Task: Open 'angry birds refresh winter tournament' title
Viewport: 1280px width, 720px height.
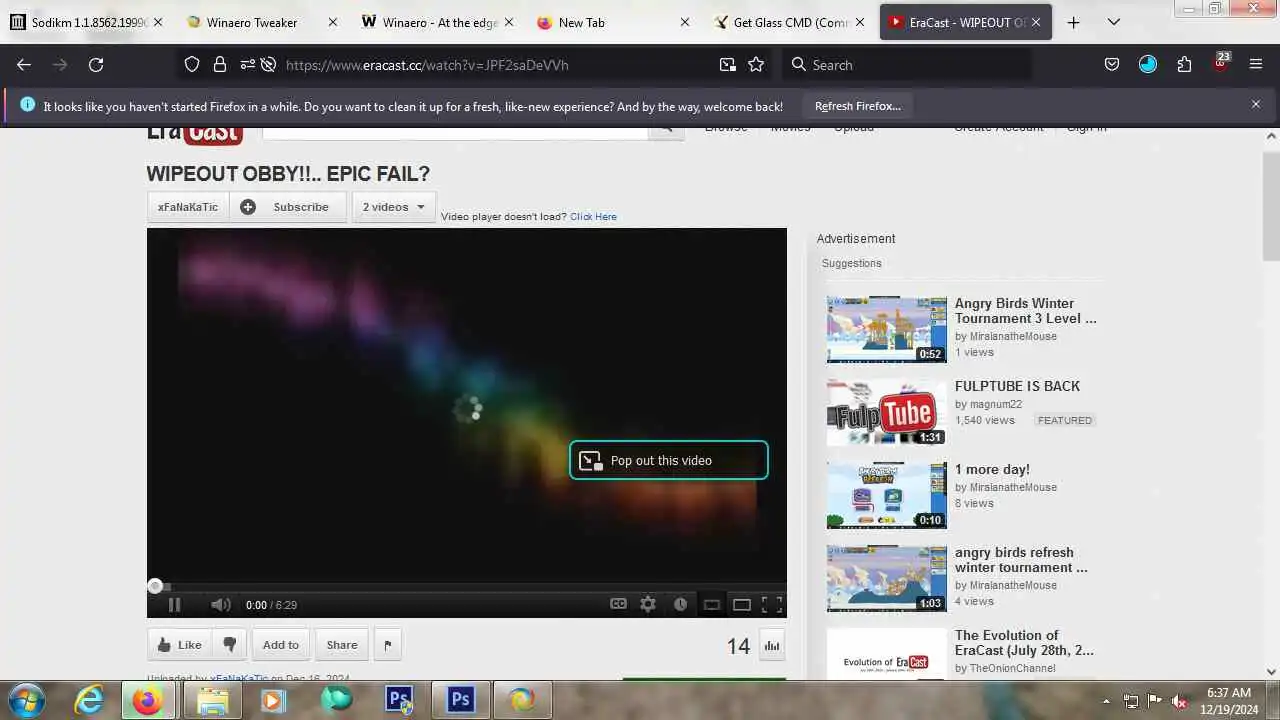Action: coord(1021,560)
